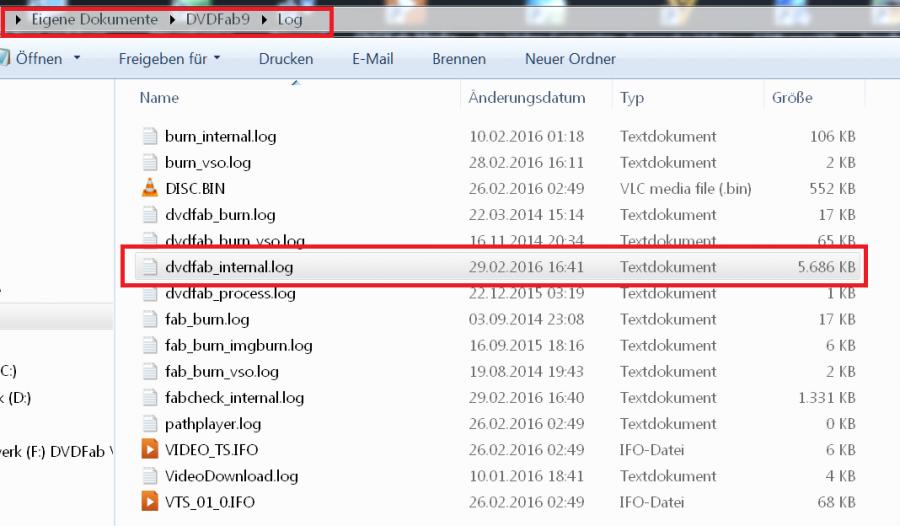Click the burn_vso.log file icon
This screenshot has width=900, height=526.
(150, 163)
